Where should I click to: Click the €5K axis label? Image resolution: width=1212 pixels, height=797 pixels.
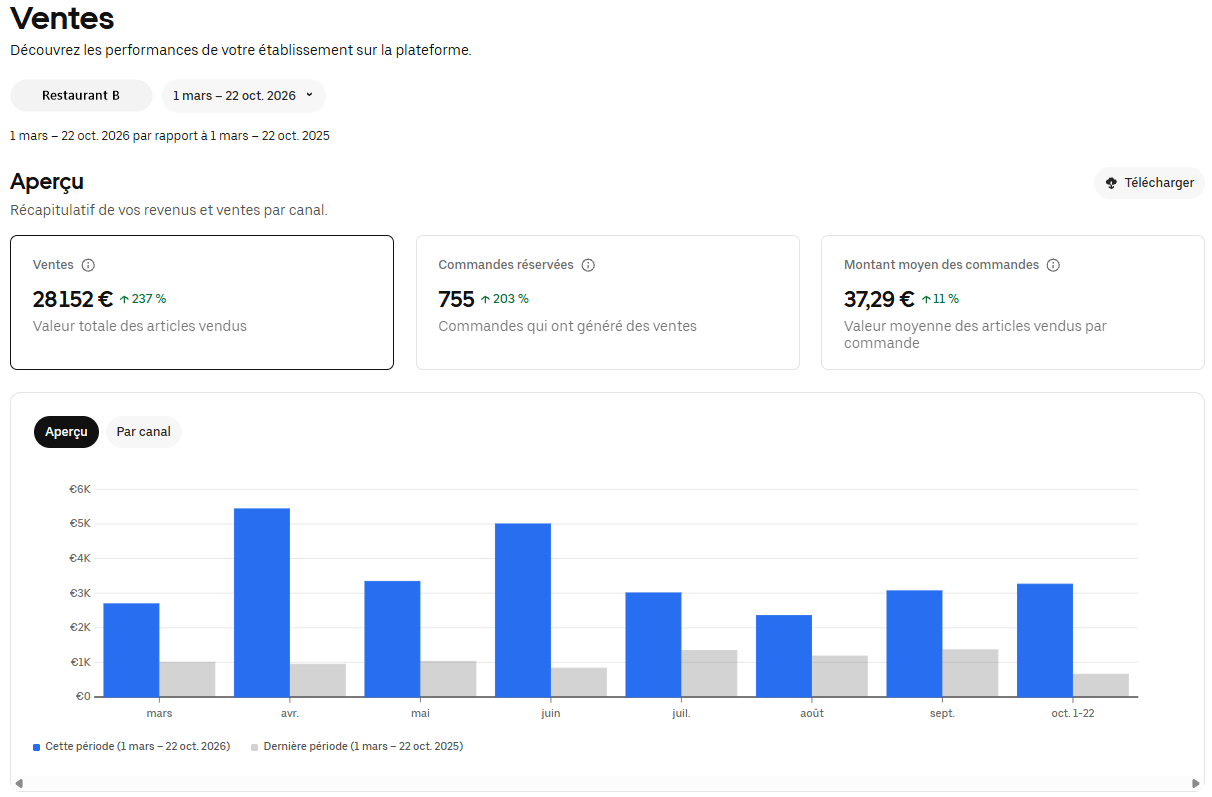[79, 524]
